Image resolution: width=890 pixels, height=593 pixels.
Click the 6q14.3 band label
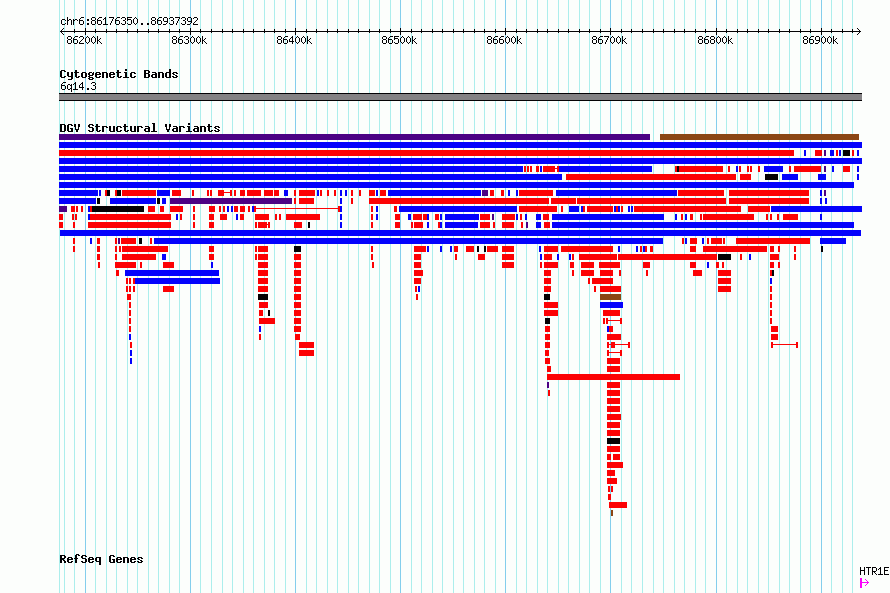78,86
